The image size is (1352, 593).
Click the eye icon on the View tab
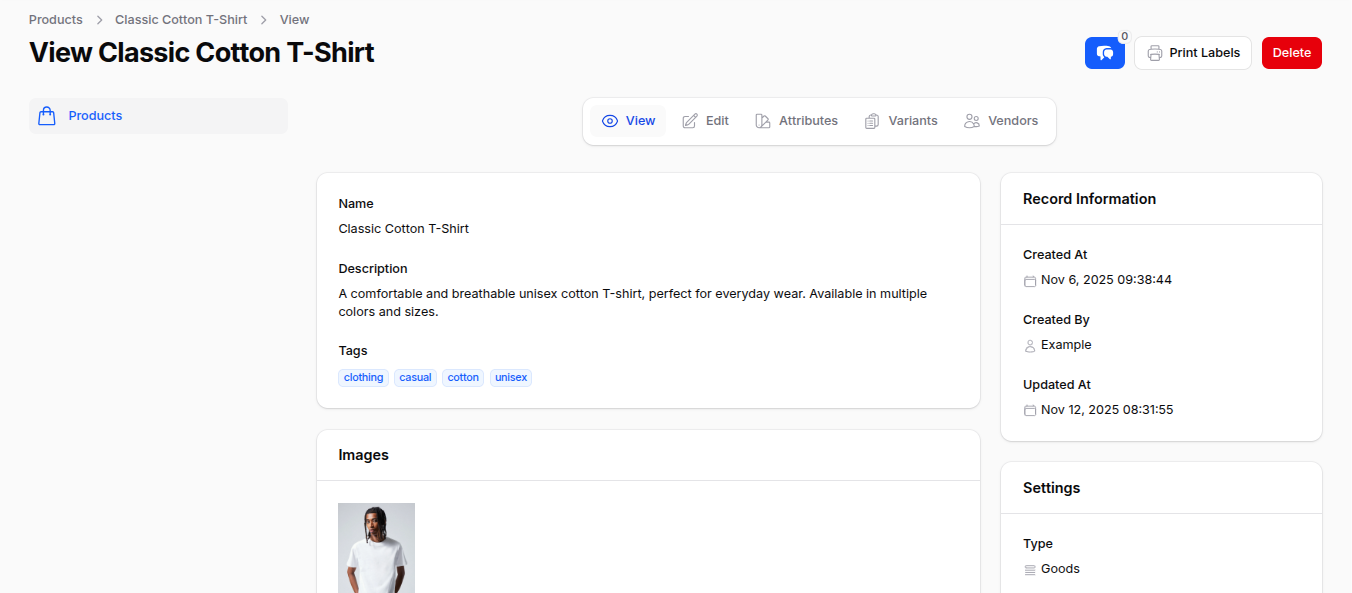pos(611,120)
